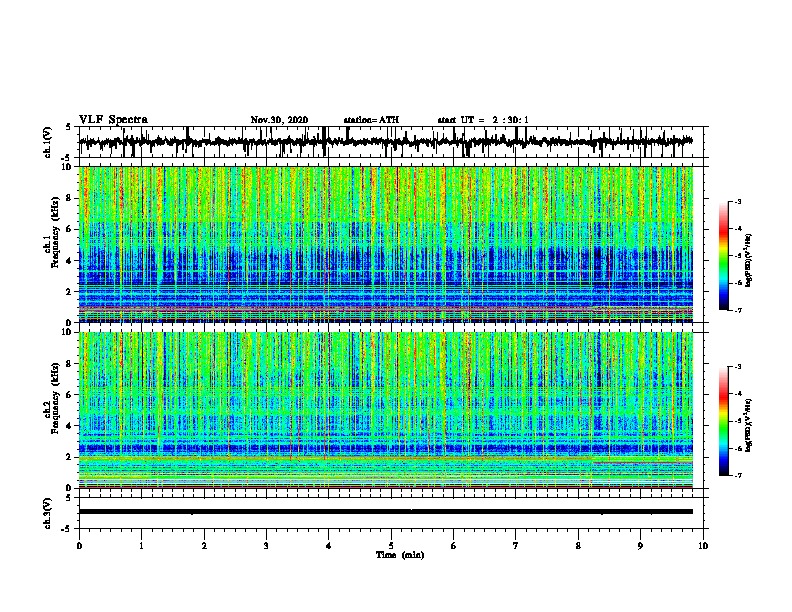The image size is (792, 612).
Task: Click the '8' minute tick label on time axis
Action: point(578,546)
